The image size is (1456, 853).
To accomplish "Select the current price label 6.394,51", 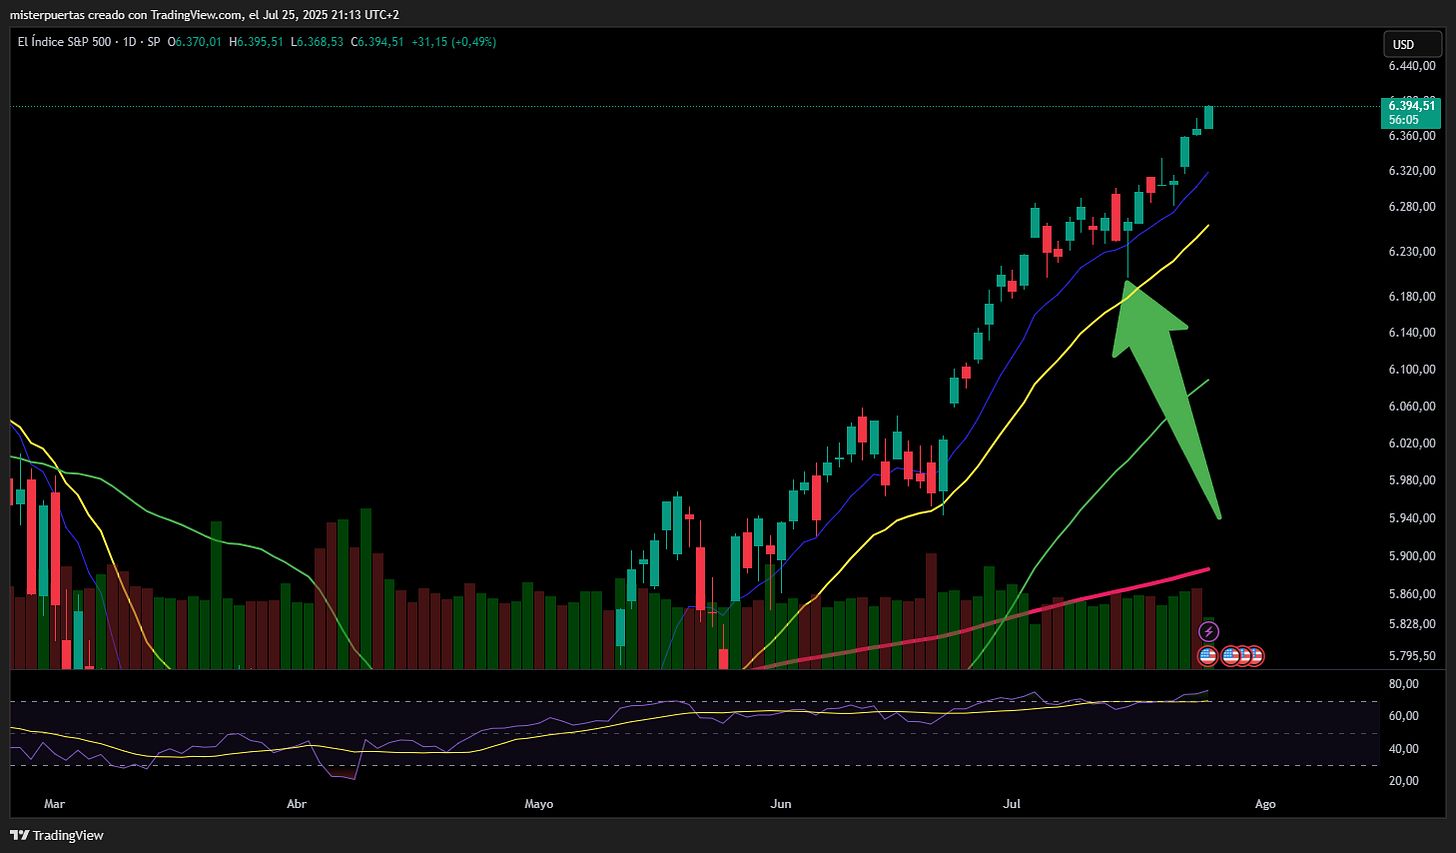I will click(1412, 105).
